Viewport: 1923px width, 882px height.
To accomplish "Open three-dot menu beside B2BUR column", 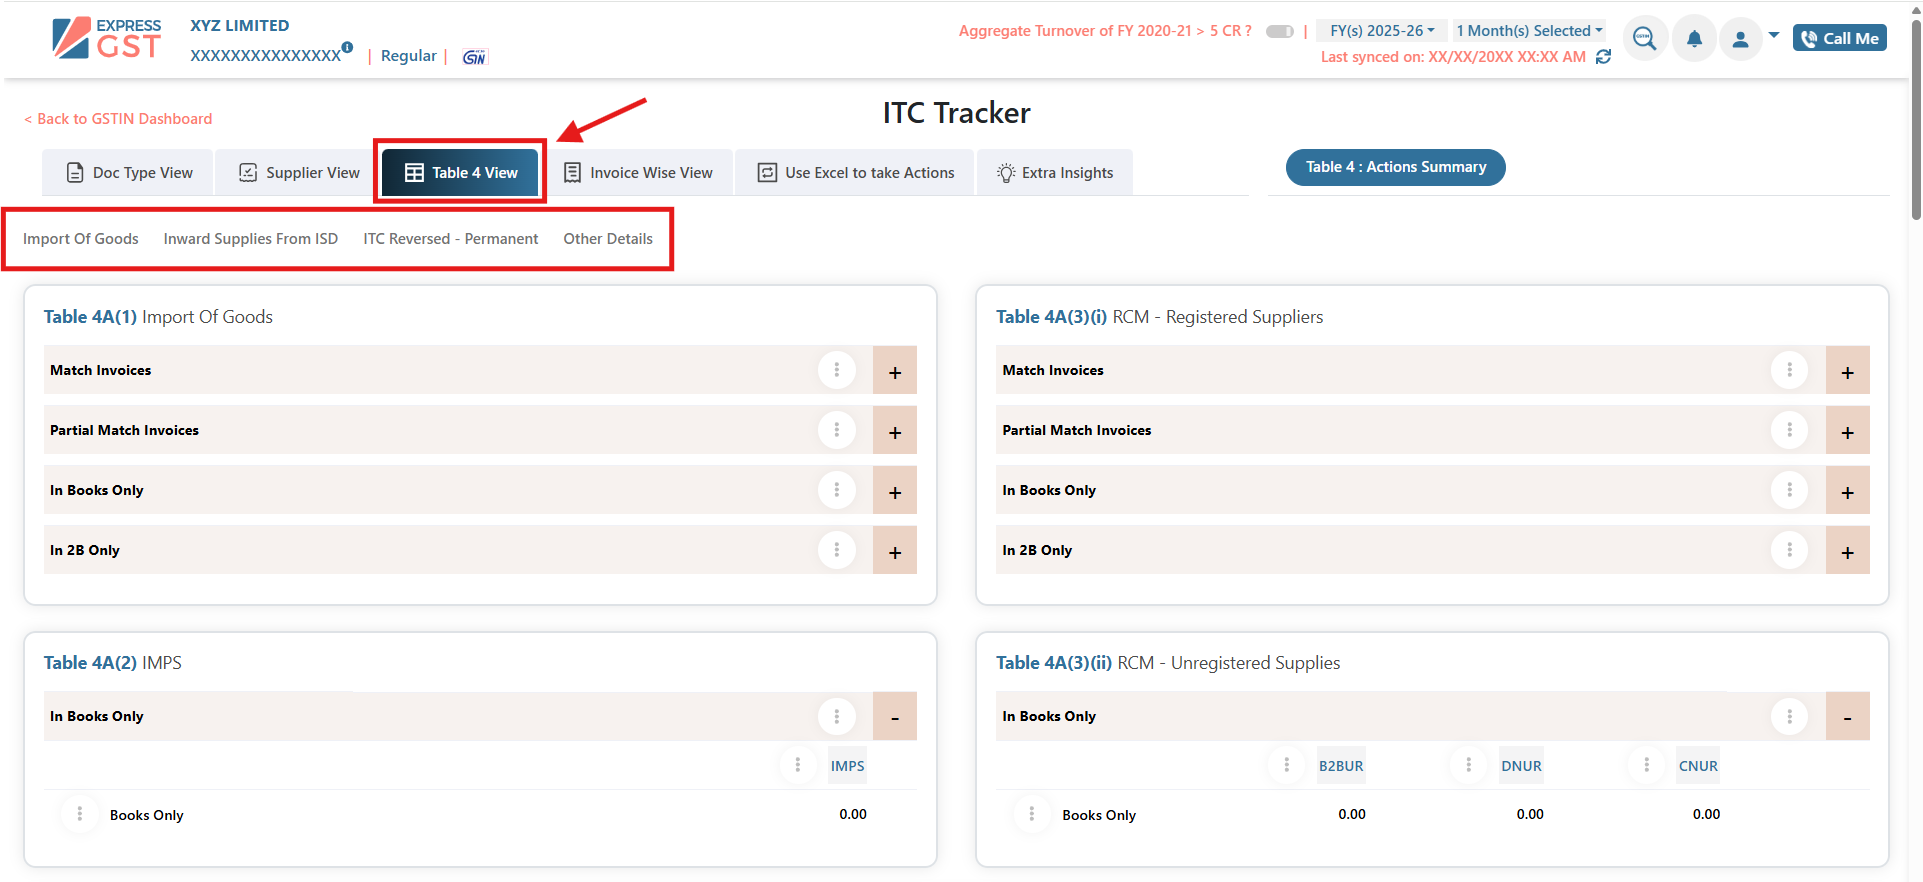I will pos(1286,765).
